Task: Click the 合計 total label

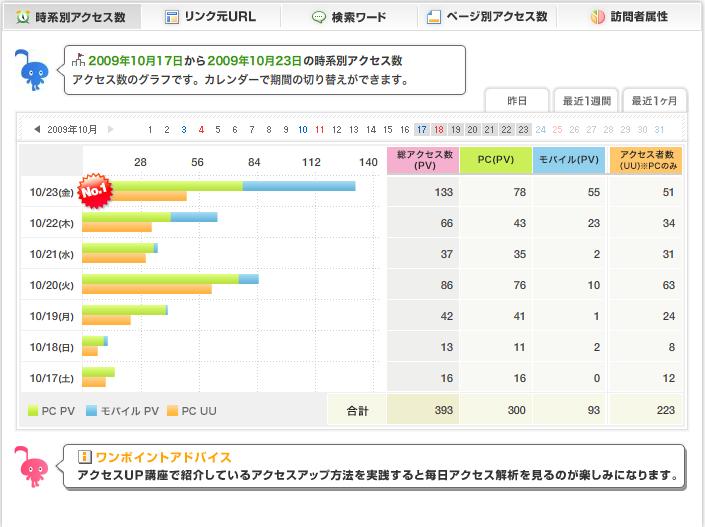Action: click(357, 410)
